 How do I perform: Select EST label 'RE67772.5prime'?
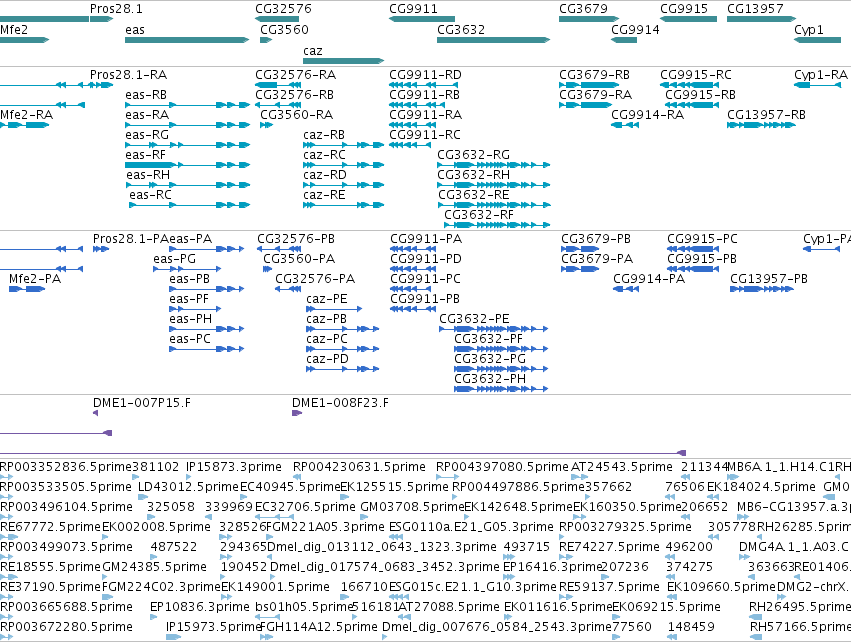pyautogui.click(x=50, y=526)
